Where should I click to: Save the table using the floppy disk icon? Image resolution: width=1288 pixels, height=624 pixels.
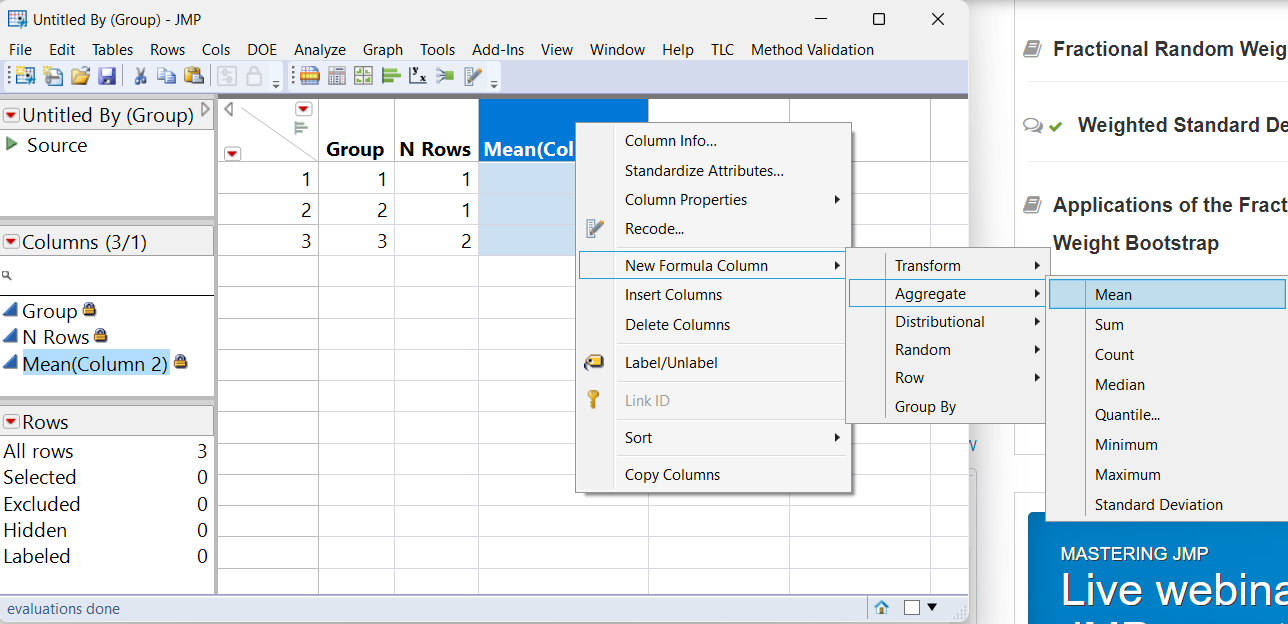[x=107, y=76]
